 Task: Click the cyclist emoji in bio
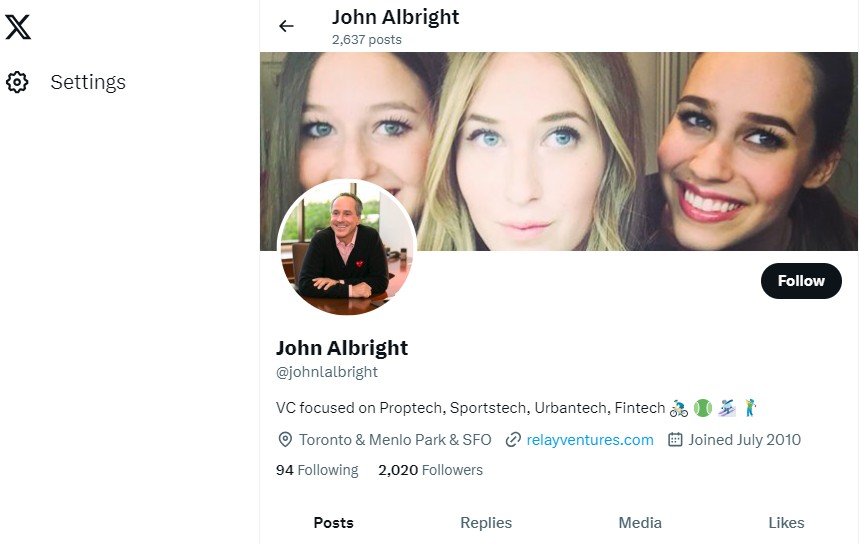point(679,408)
